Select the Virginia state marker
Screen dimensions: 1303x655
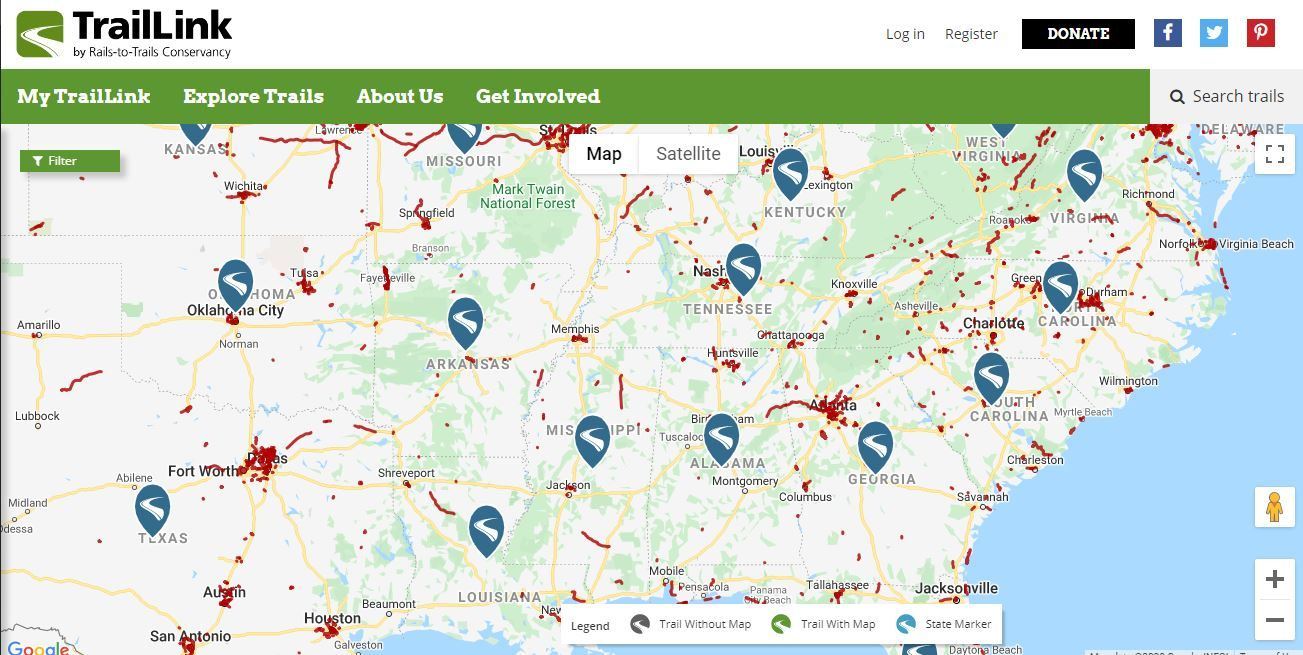pos(1084,175)
